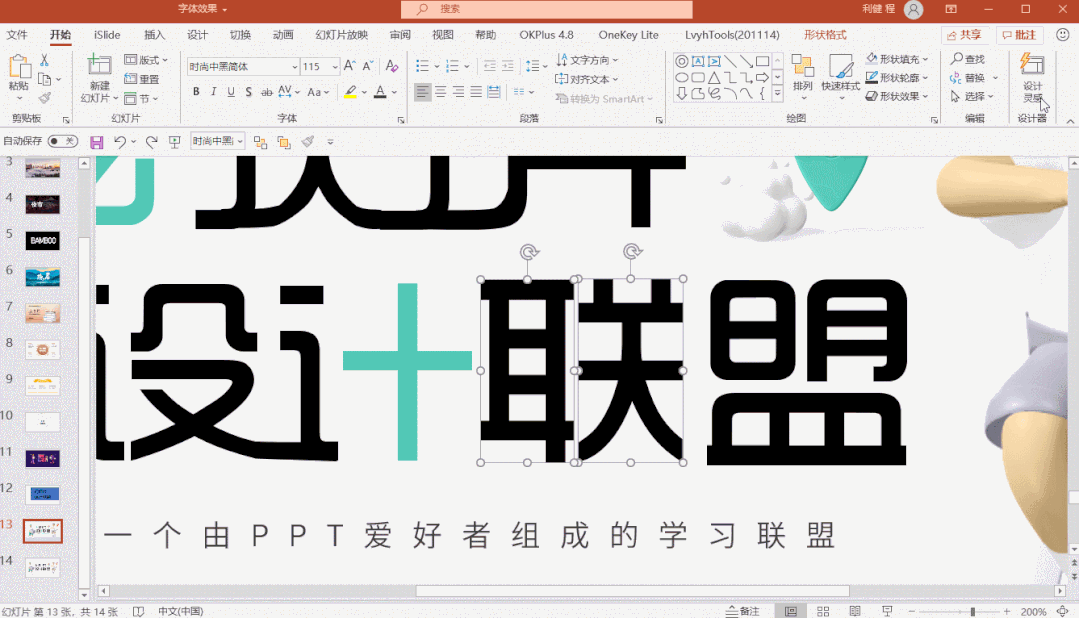Screen dimensions: 1079x618
Task: Open the font size 115 dropdown
Action: (335, 67)
